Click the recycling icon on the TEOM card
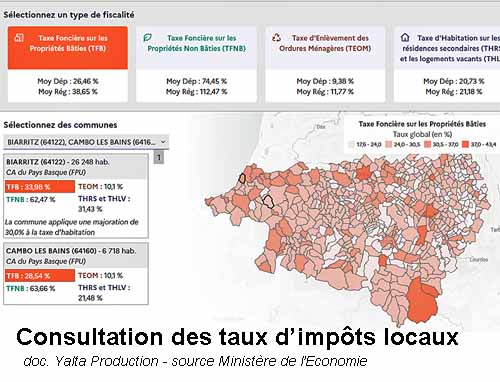The image size is (500, 382). (276, 38)
